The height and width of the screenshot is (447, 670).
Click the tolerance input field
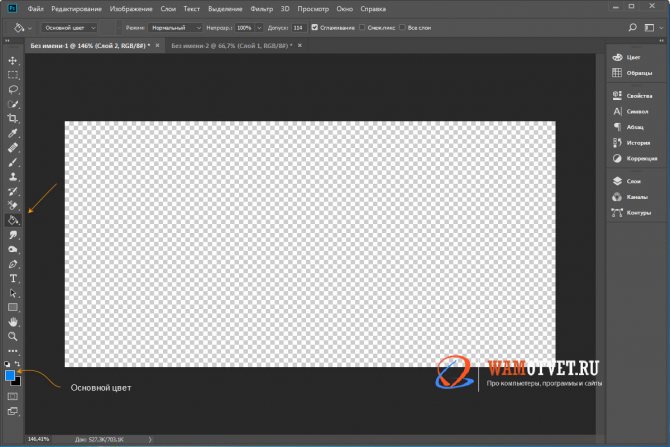(x=299, y=28)
